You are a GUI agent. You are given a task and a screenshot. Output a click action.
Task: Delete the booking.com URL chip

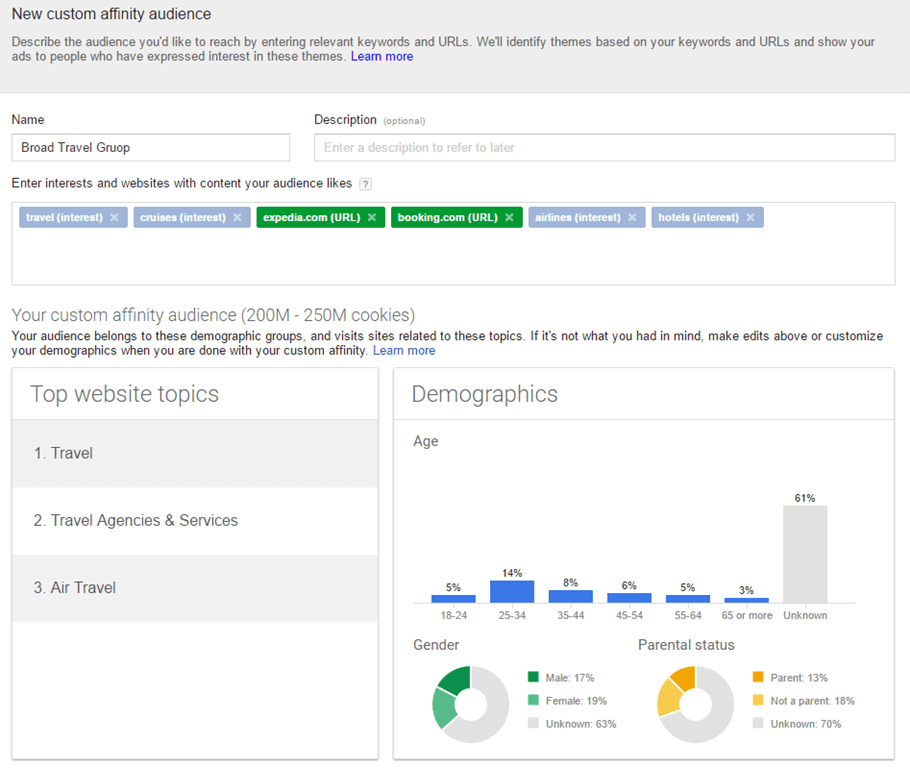point(509,218)
